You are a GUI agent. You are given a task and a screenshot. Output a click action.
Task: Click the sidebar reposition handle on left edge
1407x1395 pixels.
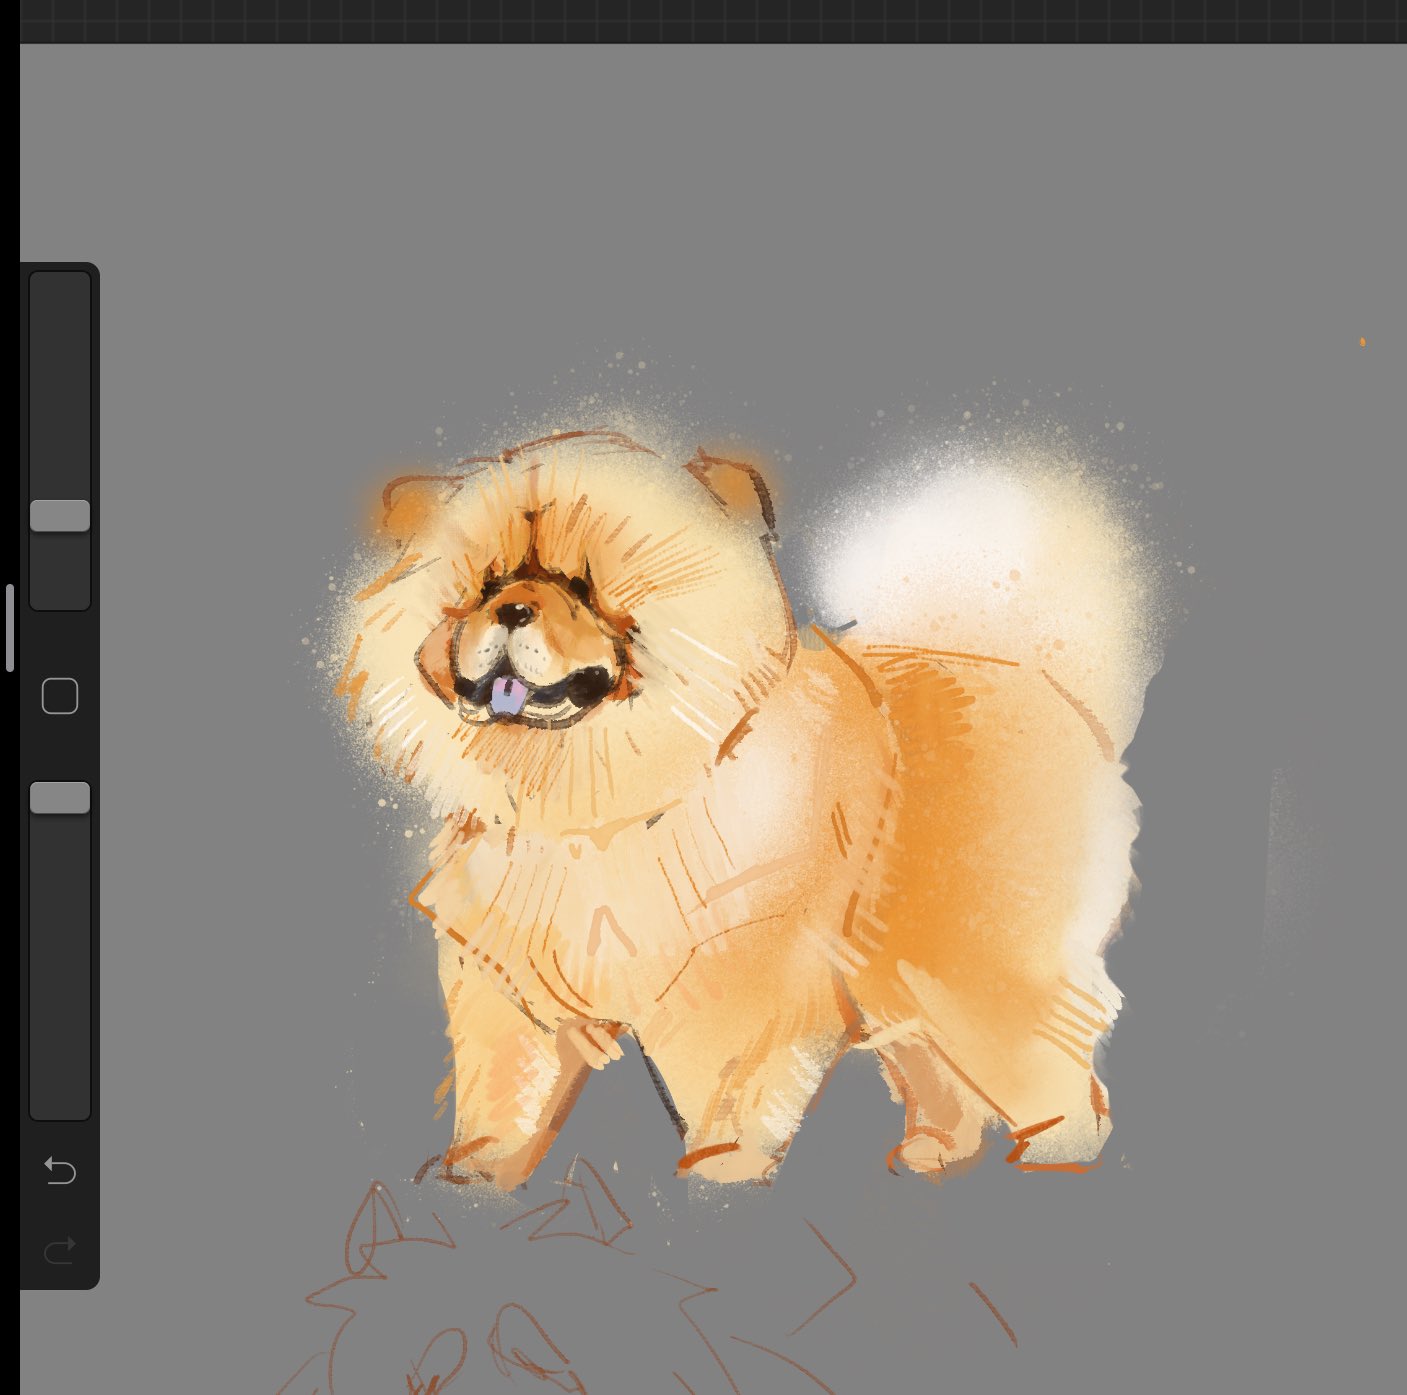coord(10,628)
